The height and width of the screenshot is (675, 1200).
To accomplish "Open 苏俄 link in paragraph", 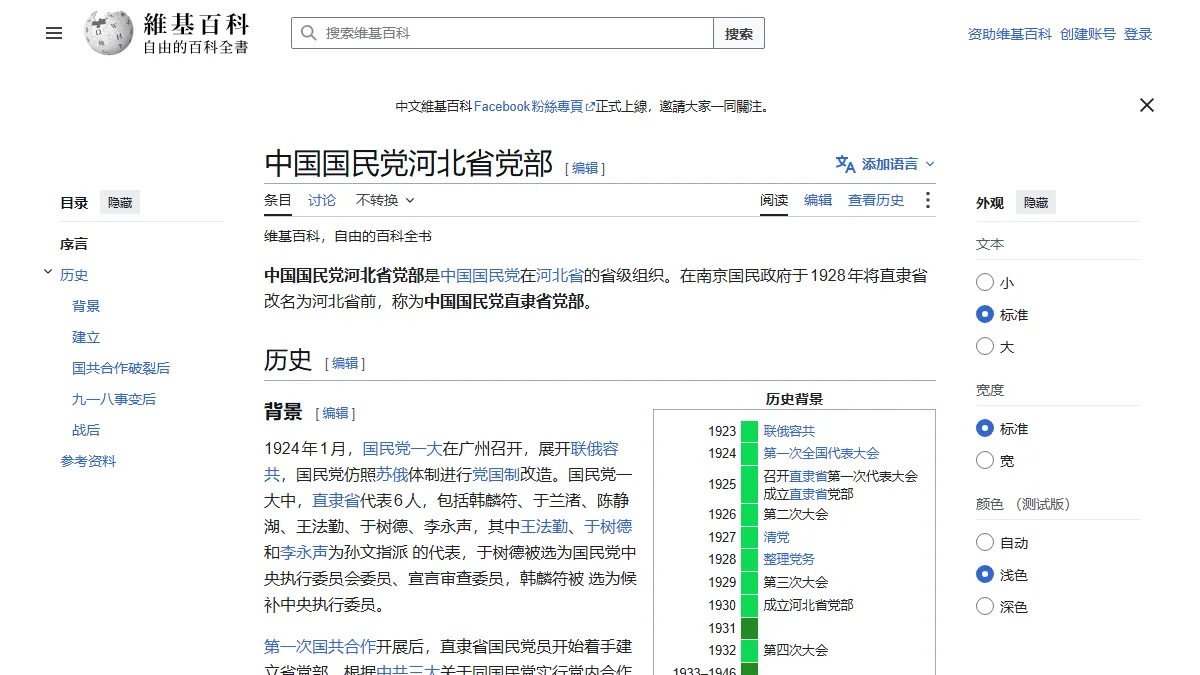I will click(392, 475).
